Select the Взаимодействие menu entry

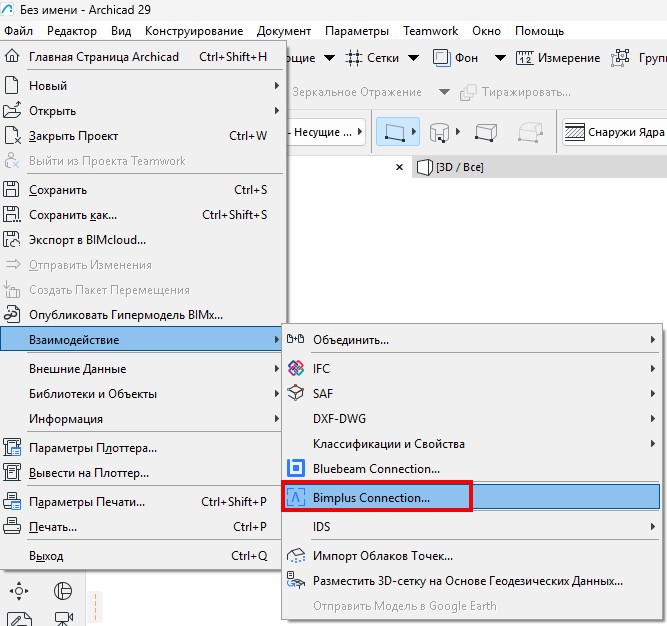(141, 339)
